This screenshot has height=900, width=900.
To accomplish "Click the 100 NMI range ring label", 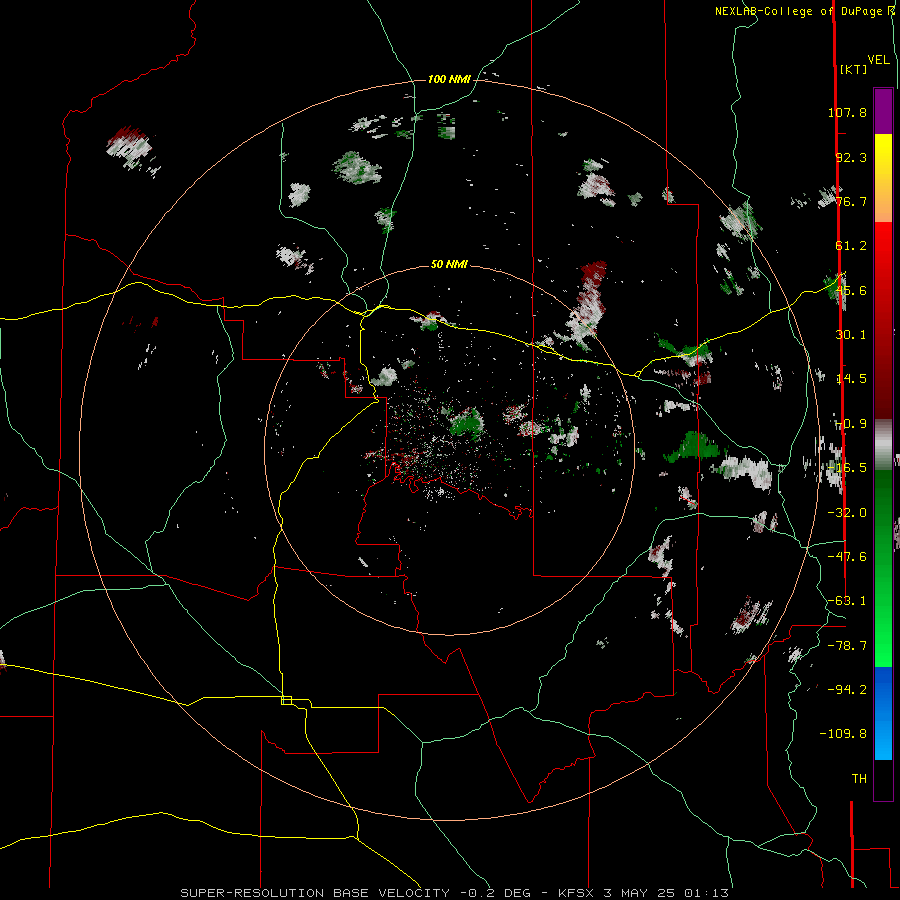I will coord(449,79).
